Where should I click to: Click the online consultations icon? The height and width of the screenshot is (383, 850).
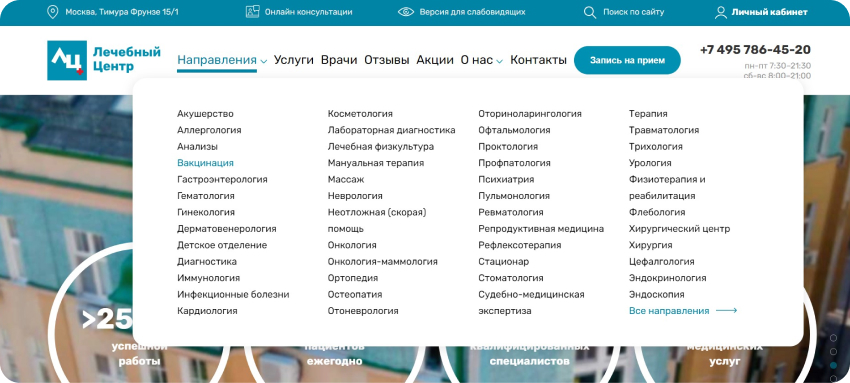(x=253, y=12)
